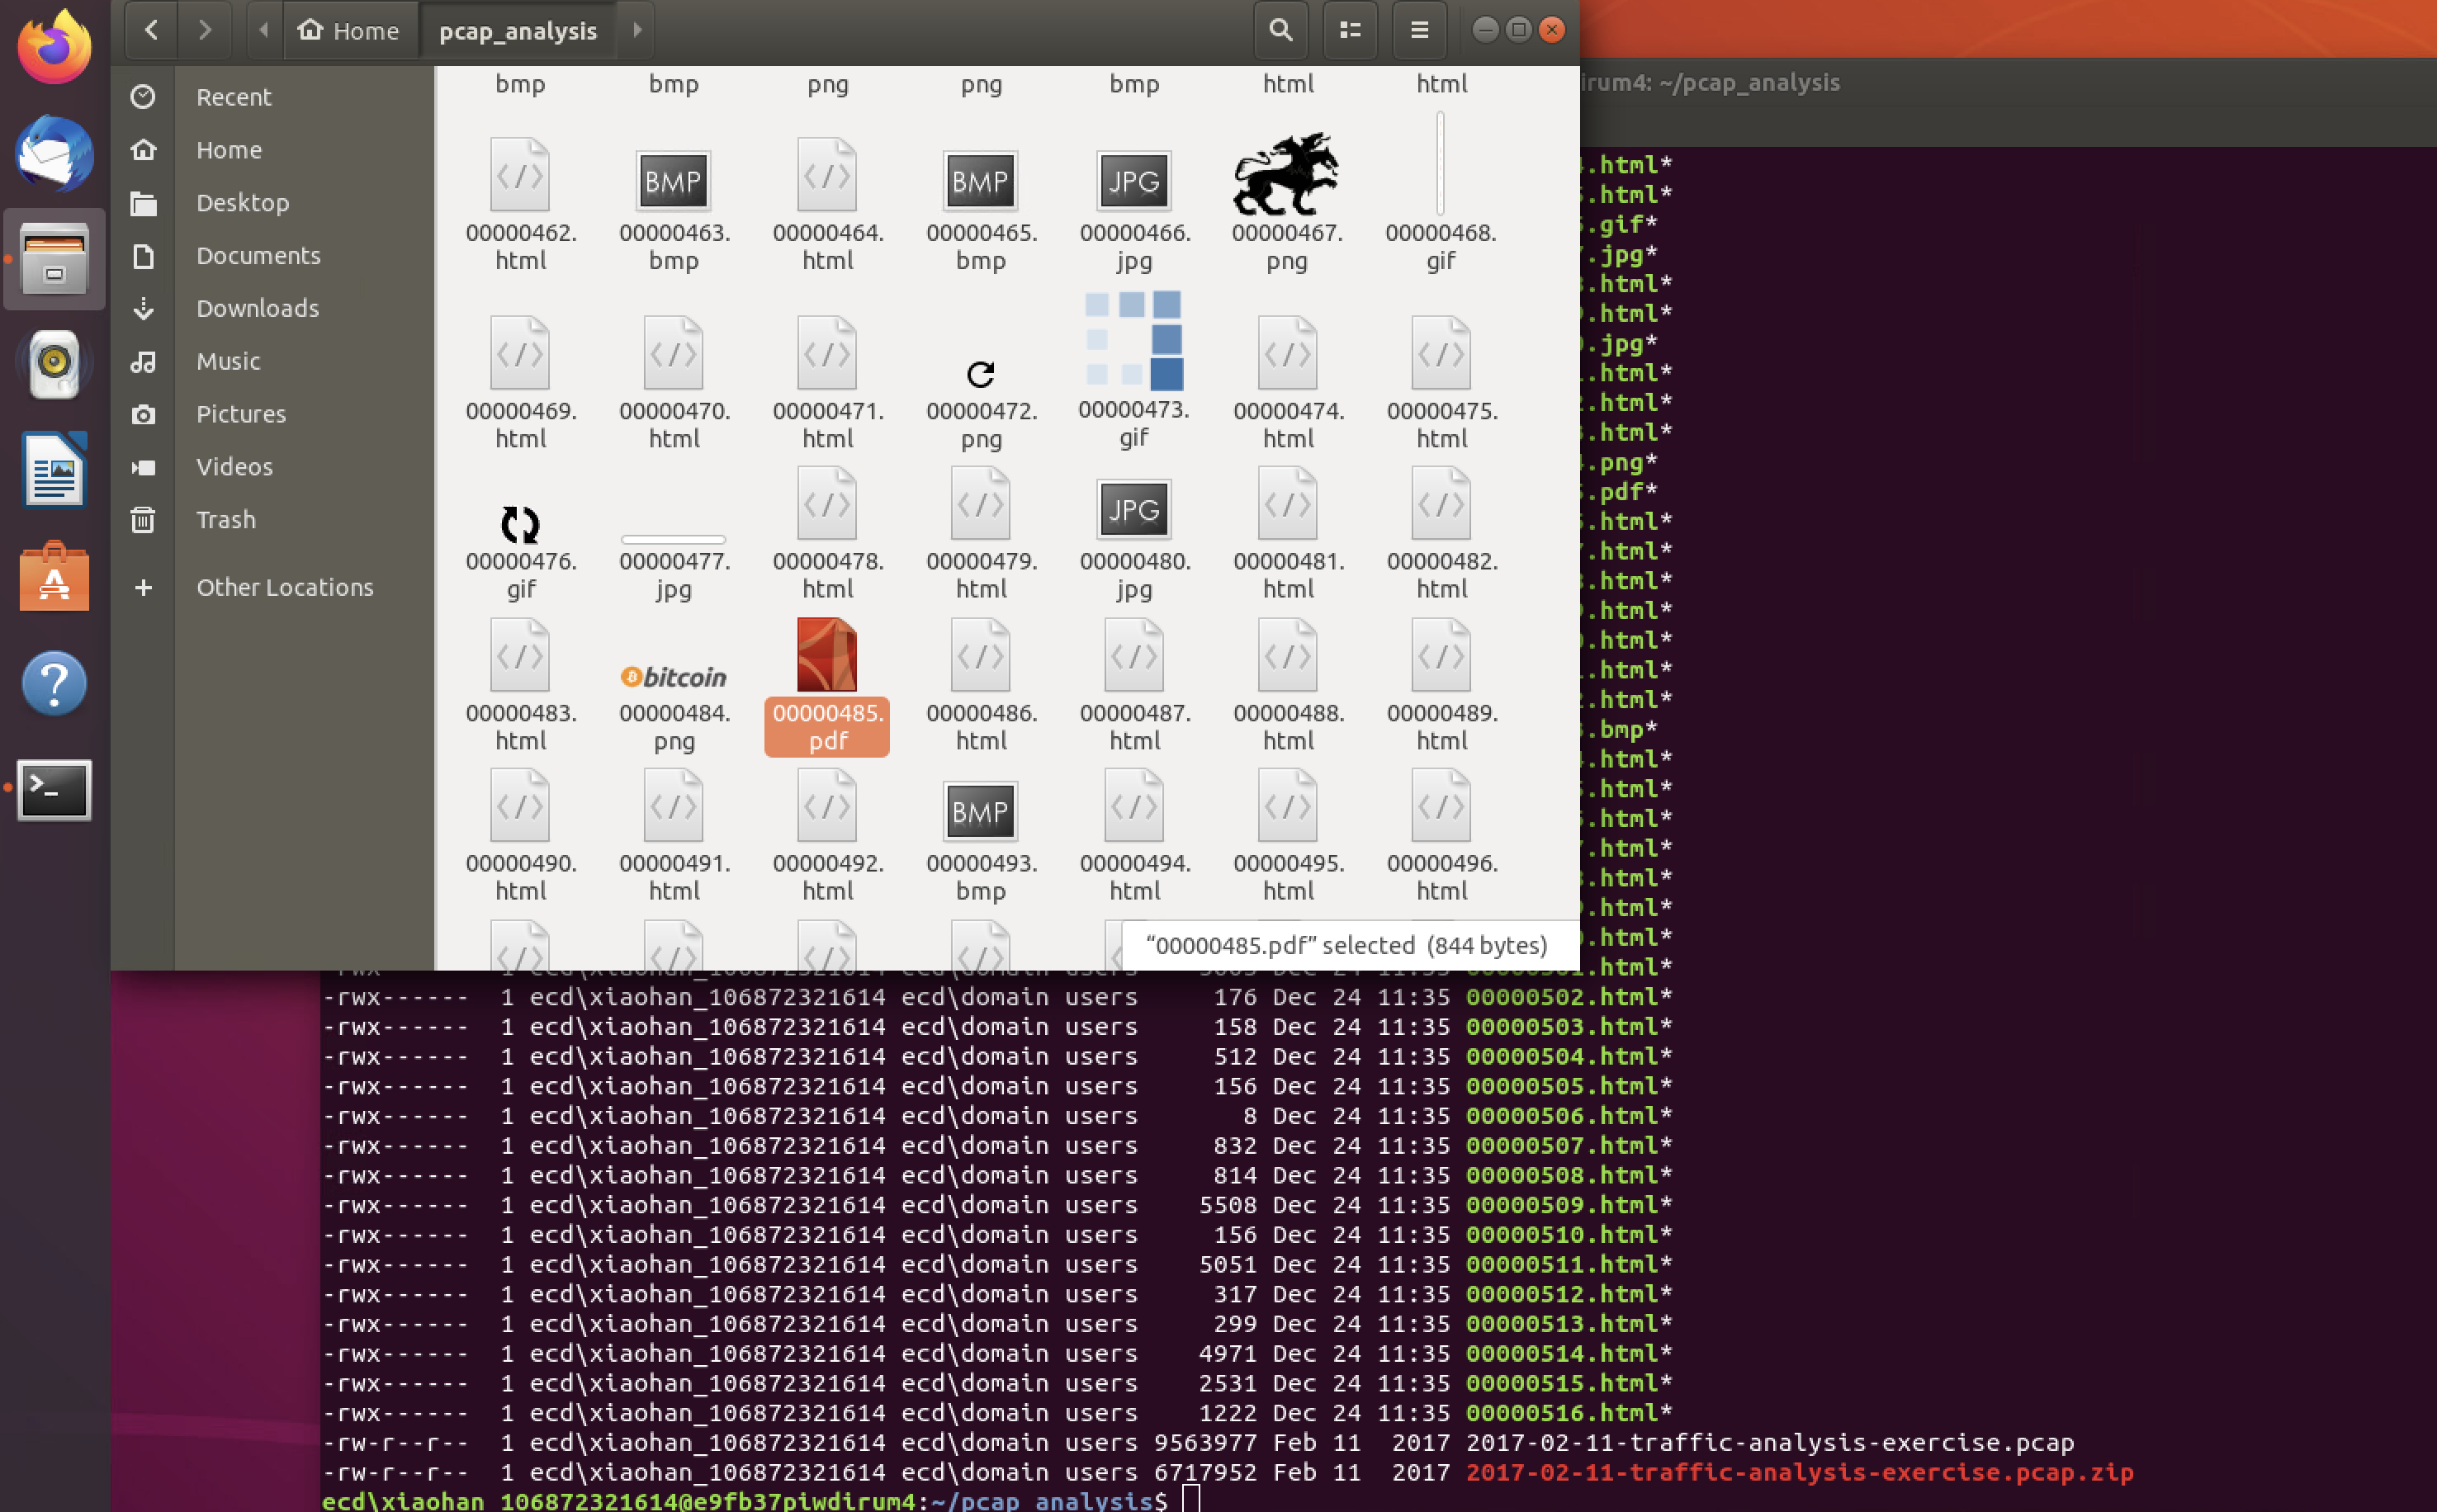Click pcap_analysis path bar button

[518, 30]
